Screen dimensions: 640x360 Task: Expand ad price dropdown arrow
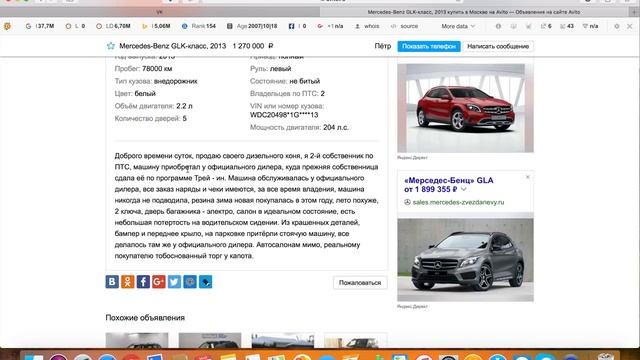(x=464, y=189)
